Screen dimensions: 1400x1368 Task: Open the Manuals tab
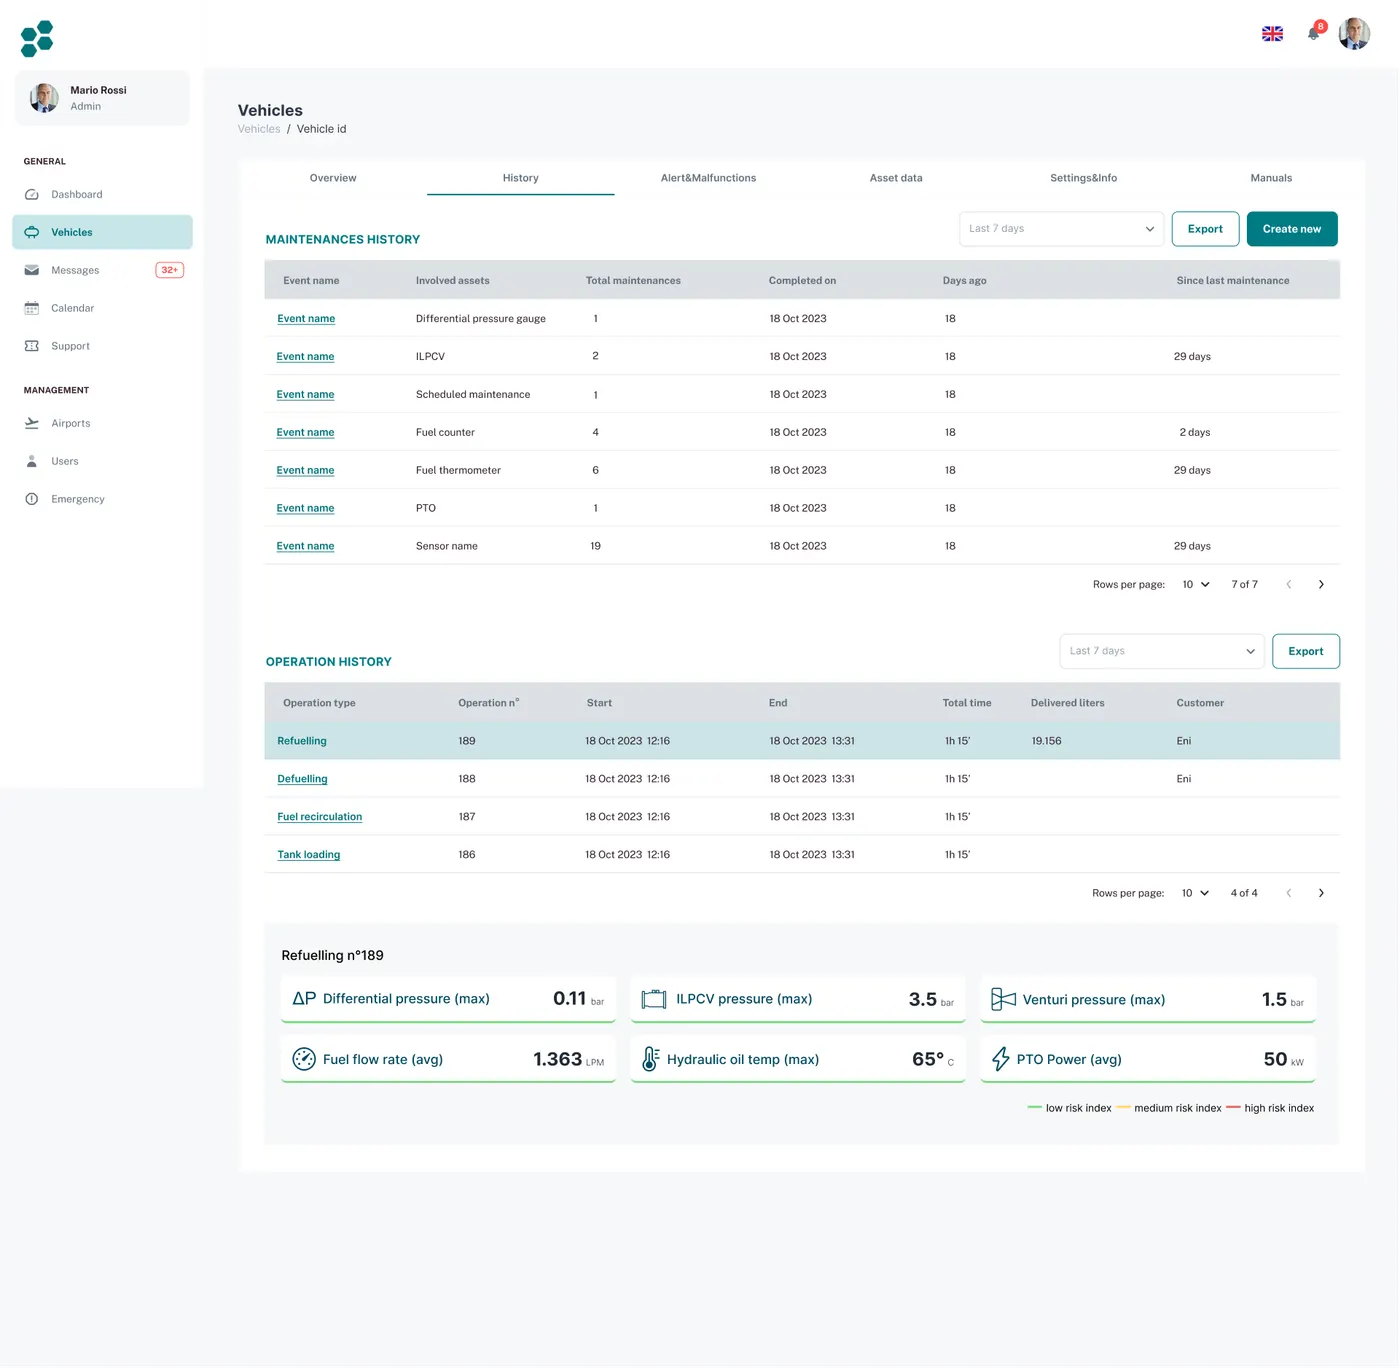click(1271, 178)
